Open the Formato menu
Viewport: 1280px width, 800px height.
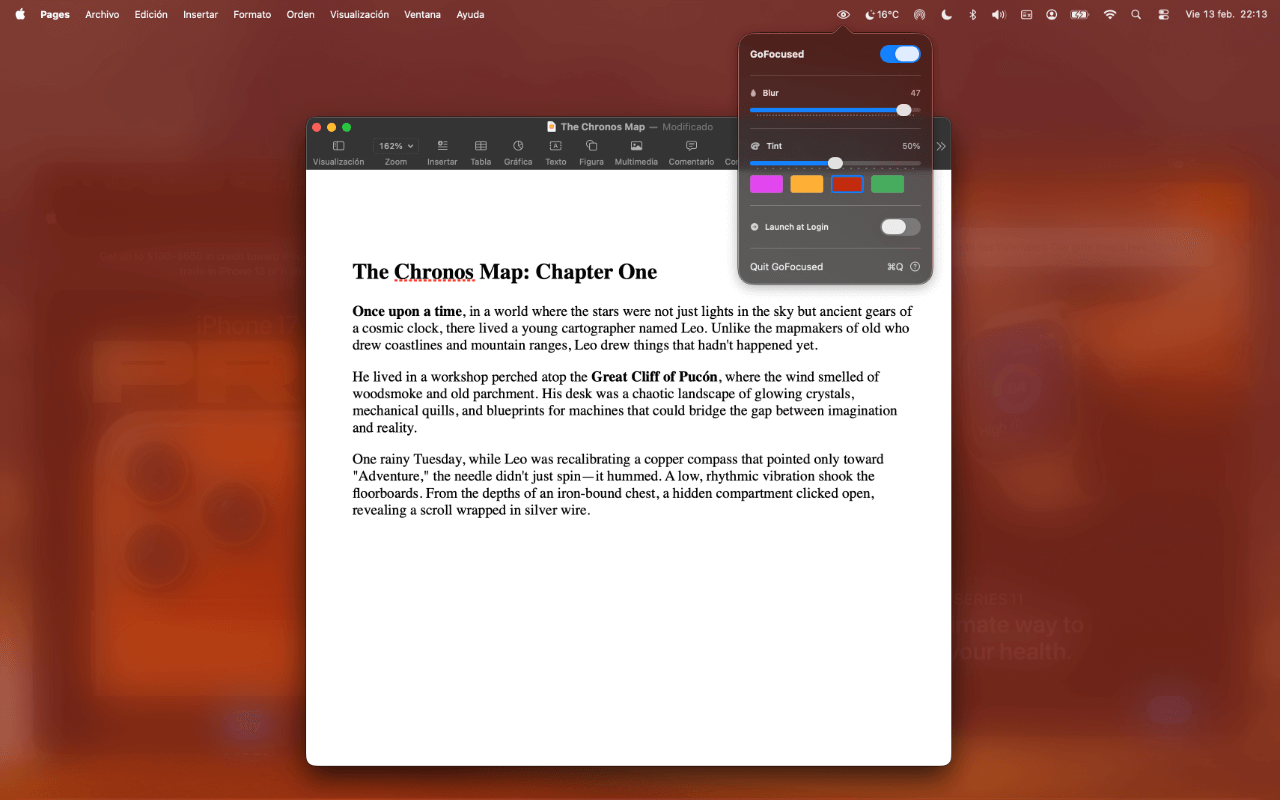pyautogui.click(x=252, y=14)
